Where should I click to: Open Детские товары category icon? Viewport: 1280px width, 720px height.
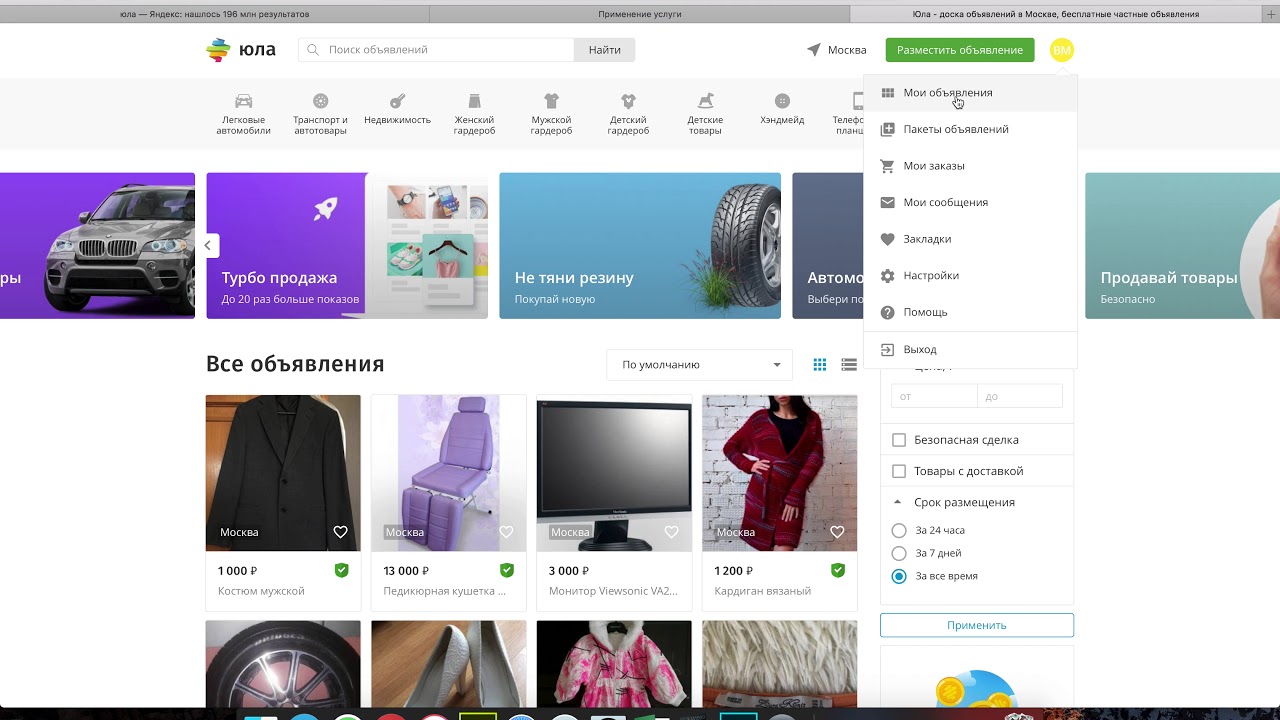[x=705, y=101]
